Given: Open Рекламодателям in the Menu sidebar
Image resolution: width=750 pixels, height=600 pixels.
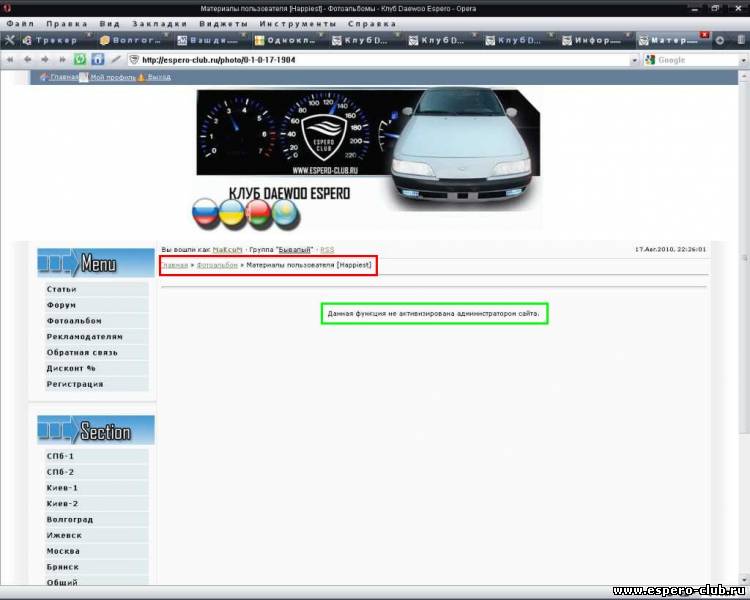Looking at the screenshot, I should coord(97,336).
